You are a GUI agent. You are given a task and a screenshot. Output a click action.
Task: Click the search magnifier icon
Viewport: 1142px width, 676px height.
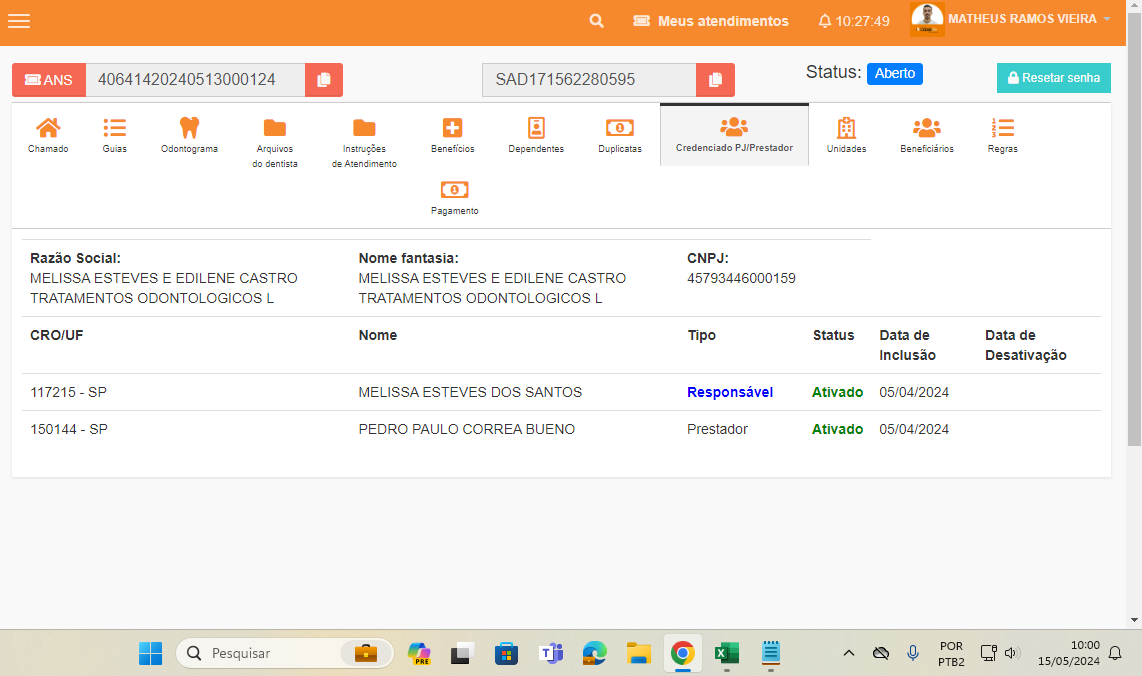pyautogui.click(x=596, y=21)
